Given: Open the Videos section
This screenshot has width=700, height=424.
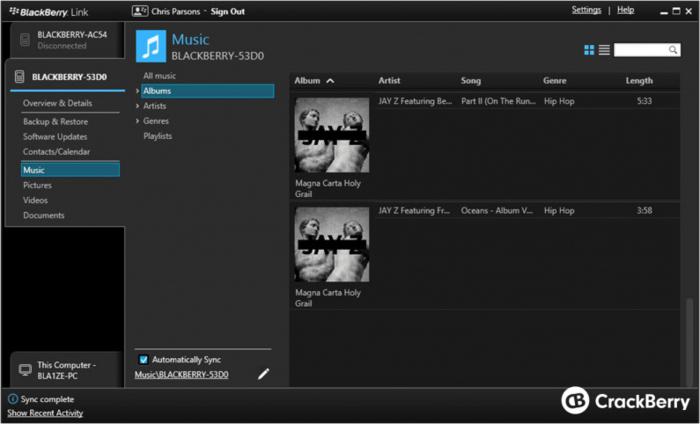Looking at the screenshot, I should point(35,200).
